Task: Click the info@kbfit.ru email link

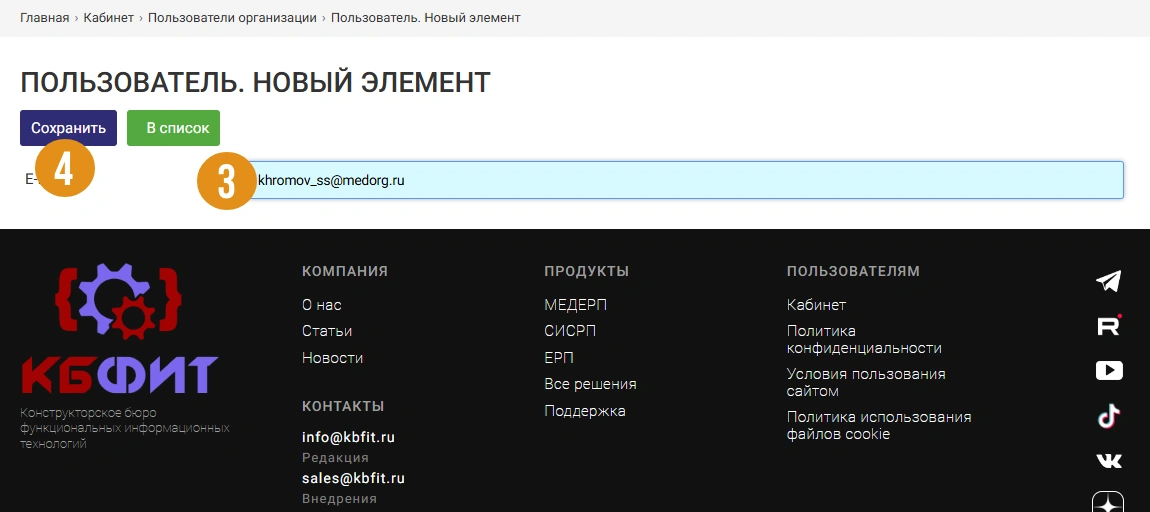Action: pos(348,437)
